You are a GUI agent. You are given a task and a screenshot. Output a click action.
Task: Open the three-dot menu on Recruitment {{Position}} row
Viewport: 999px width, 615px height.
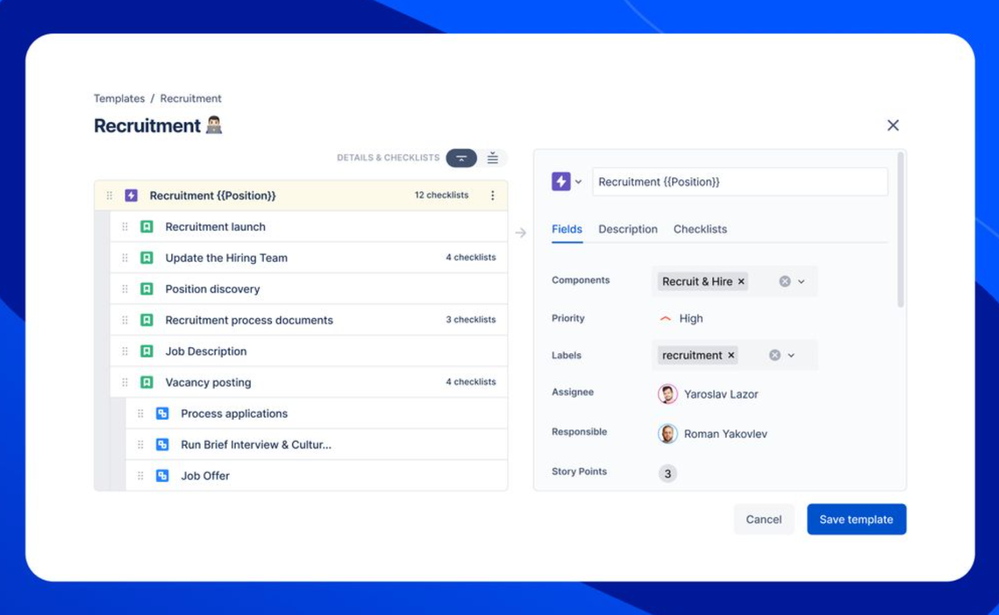click(x=492, y=196)
